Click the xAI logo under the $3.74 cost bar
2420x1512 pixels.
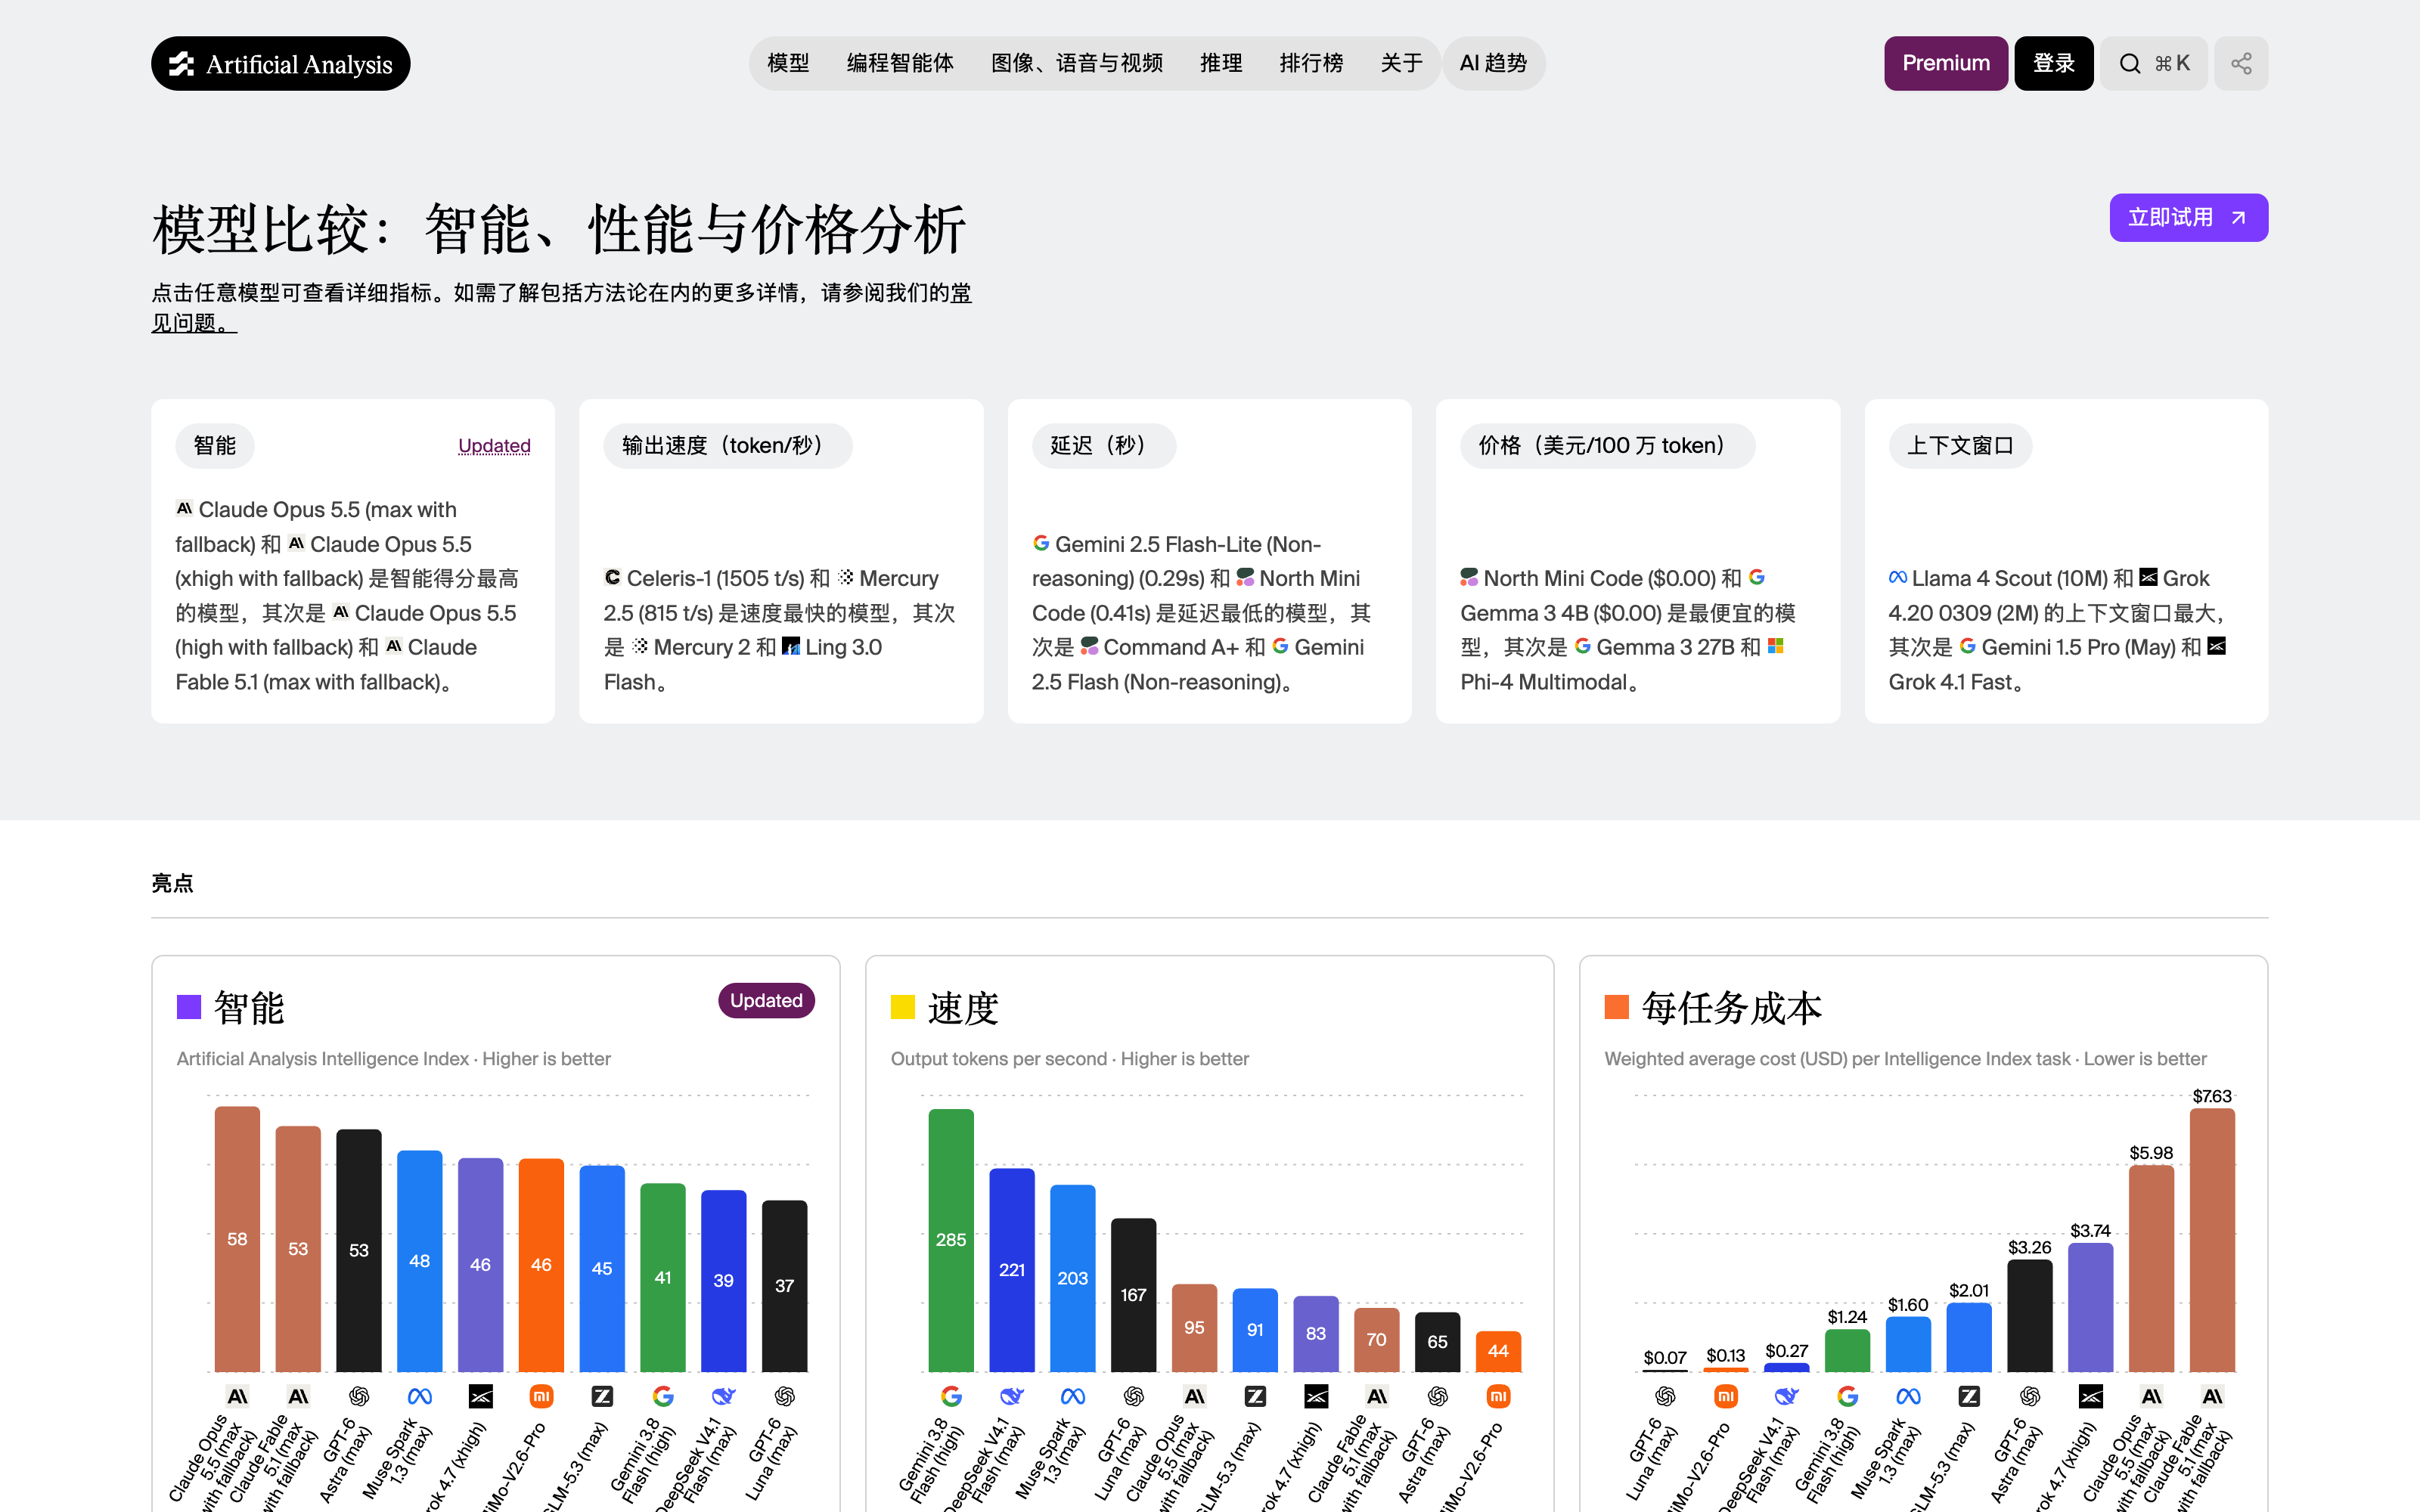(x=2091, y=1396)
